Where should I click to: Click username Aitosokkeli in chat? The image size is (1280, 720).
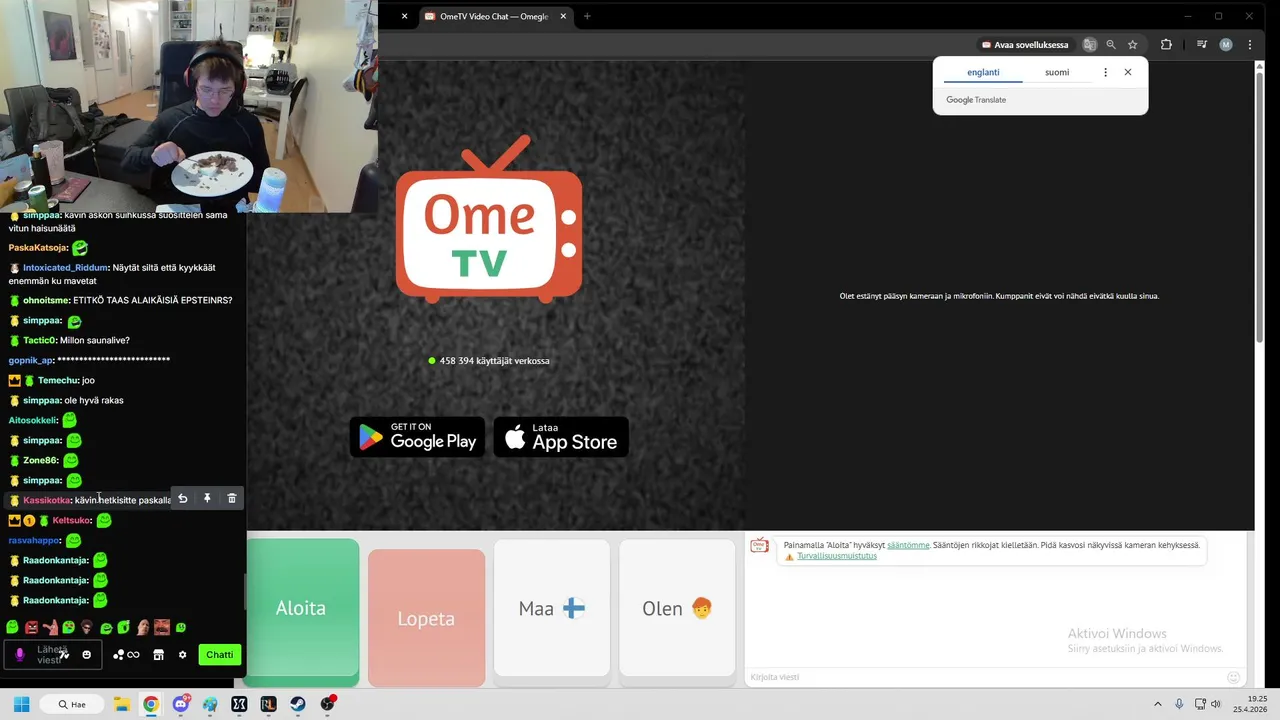point(33,420)
